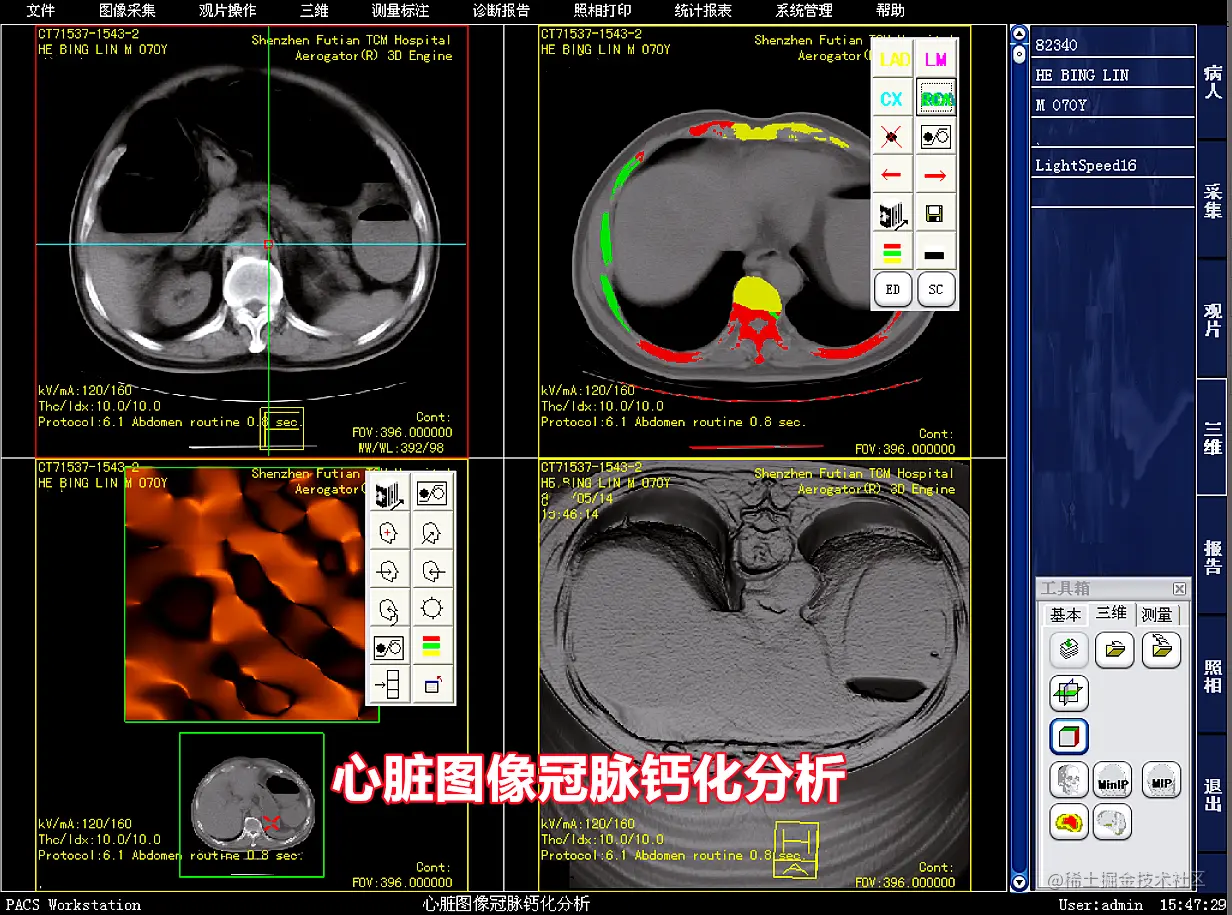Select the MIP tool in the toolbox
Viewport: 1232px width, 915px height.
pyautogui.click(x=1161, y=781)
